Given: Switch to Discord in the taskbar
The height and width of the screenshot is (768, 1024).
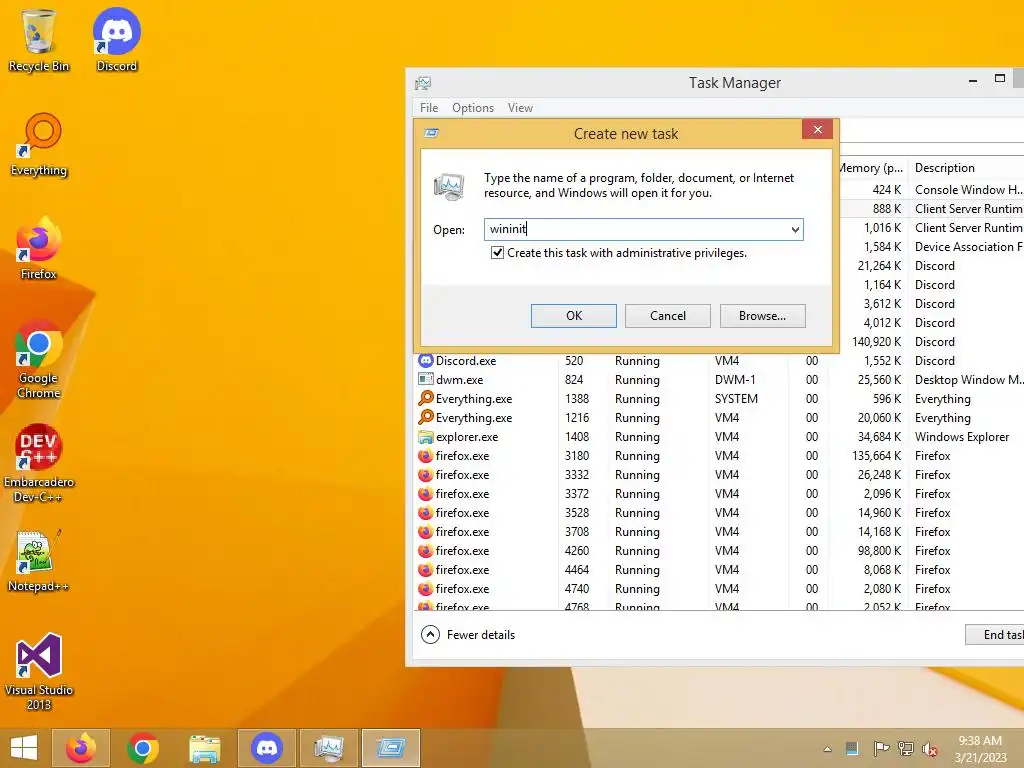Looking at the screenshot, I should (266, 748).
